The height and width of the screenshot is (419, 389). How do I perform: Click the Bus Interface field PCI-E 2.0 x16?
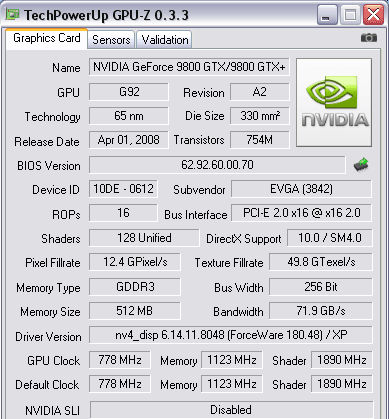coord(301,213)
